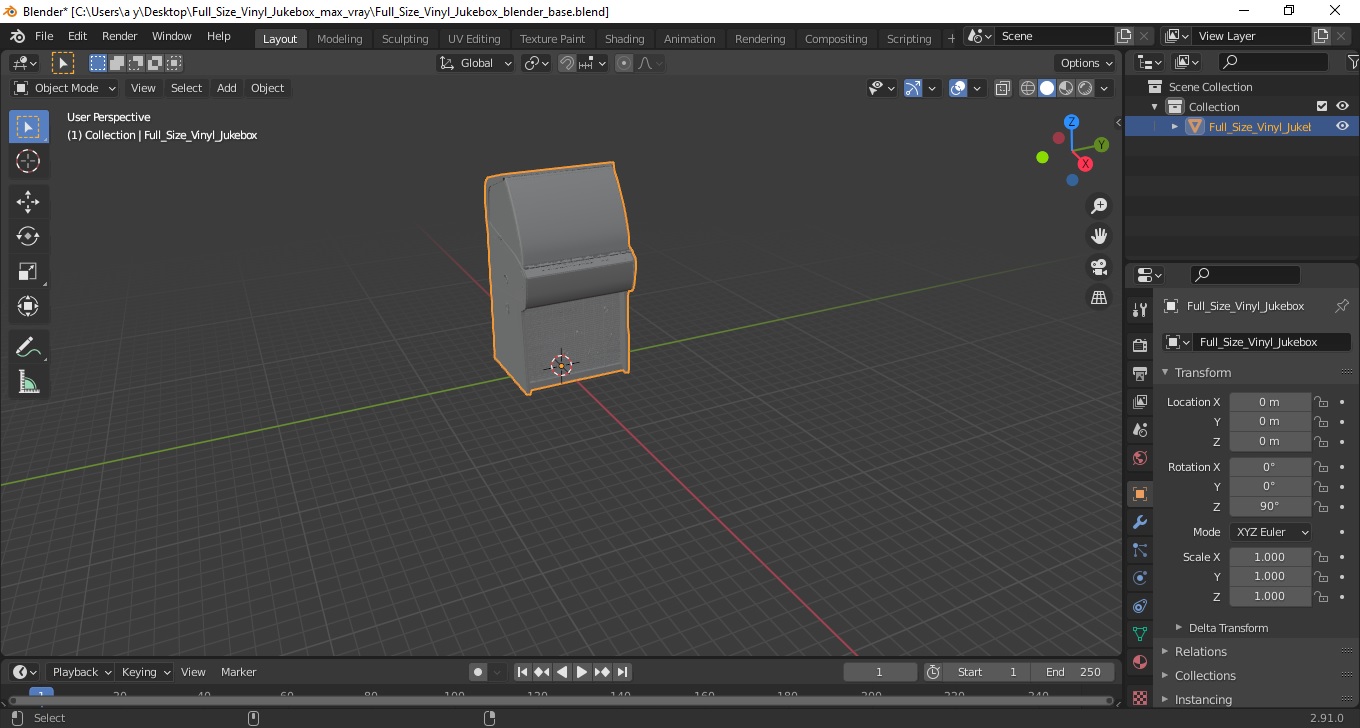Image resolution: width=1360 pixels, height=728 pixels.
Task: Switch to rendered viewport shading
Action: coord(1085,88)
